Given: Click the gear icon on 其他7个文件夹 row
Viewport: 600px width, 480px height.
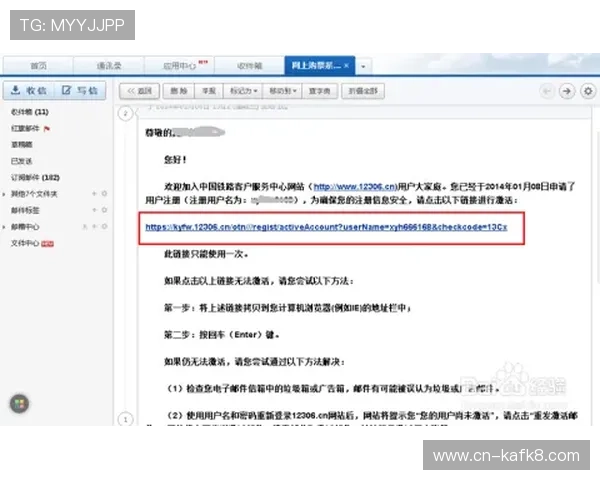Looking at the screenshot, I should tap(104, 194).
